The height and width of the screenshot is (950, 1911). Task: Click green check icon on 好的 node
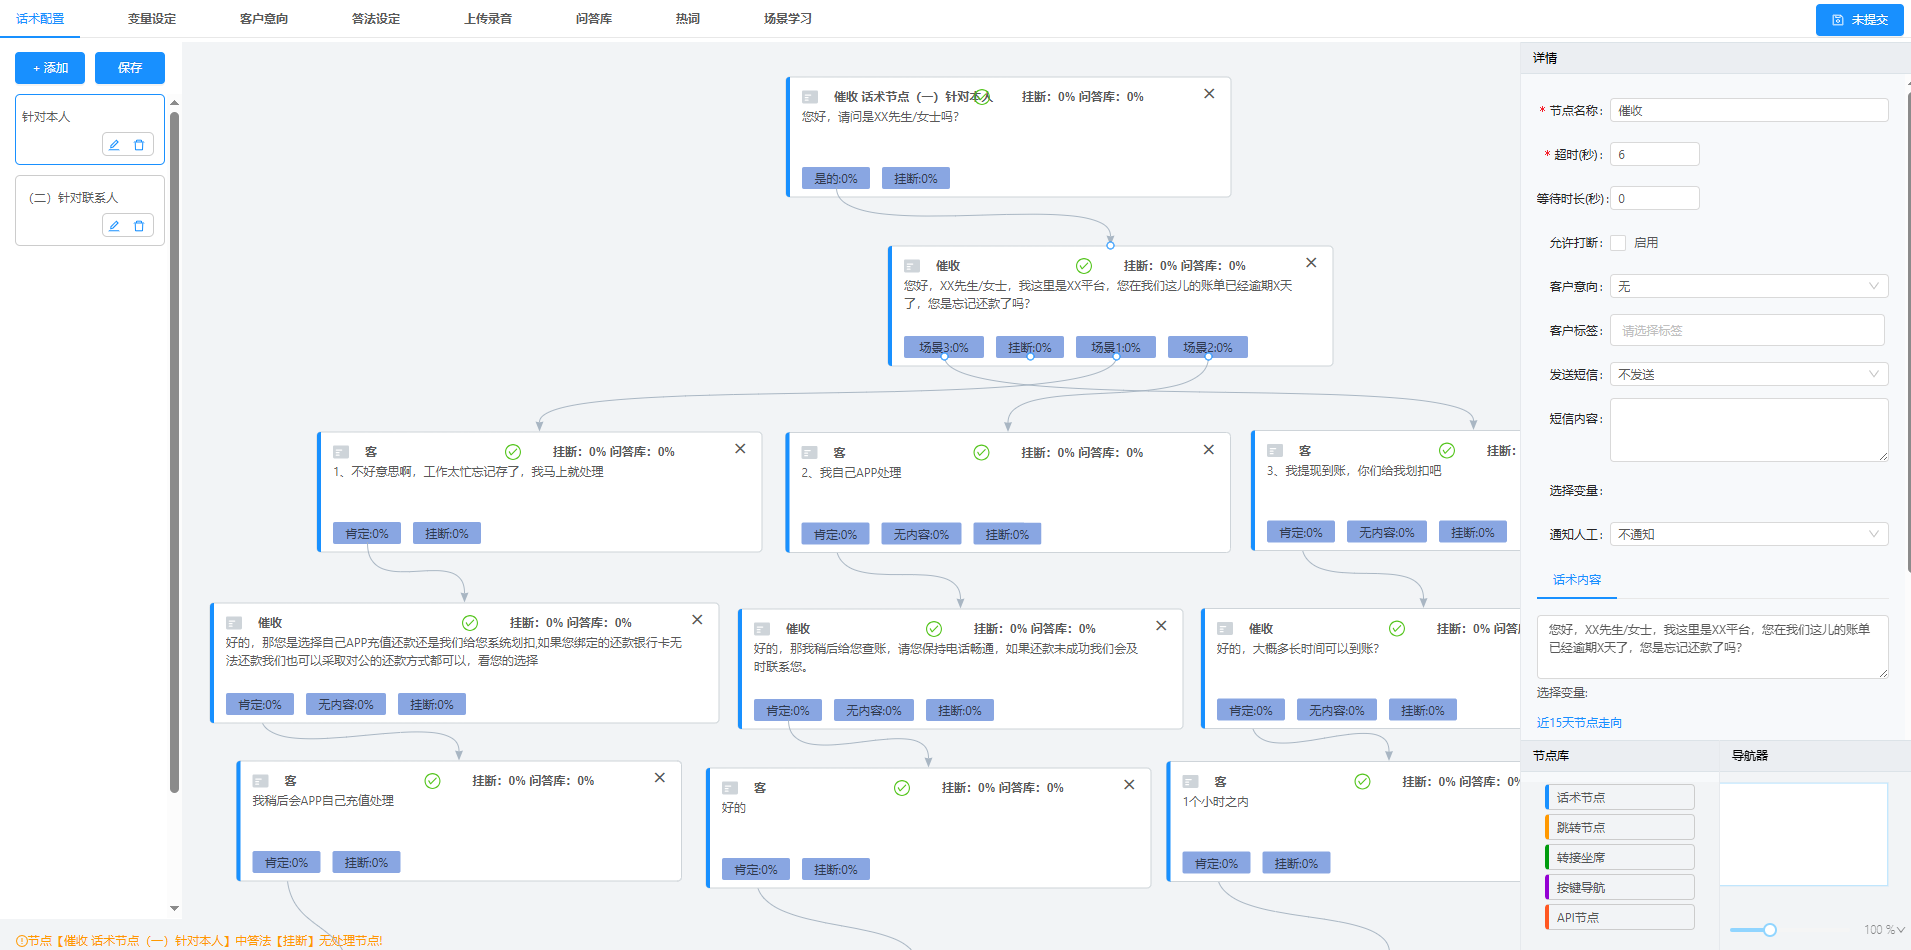(902, 788)
